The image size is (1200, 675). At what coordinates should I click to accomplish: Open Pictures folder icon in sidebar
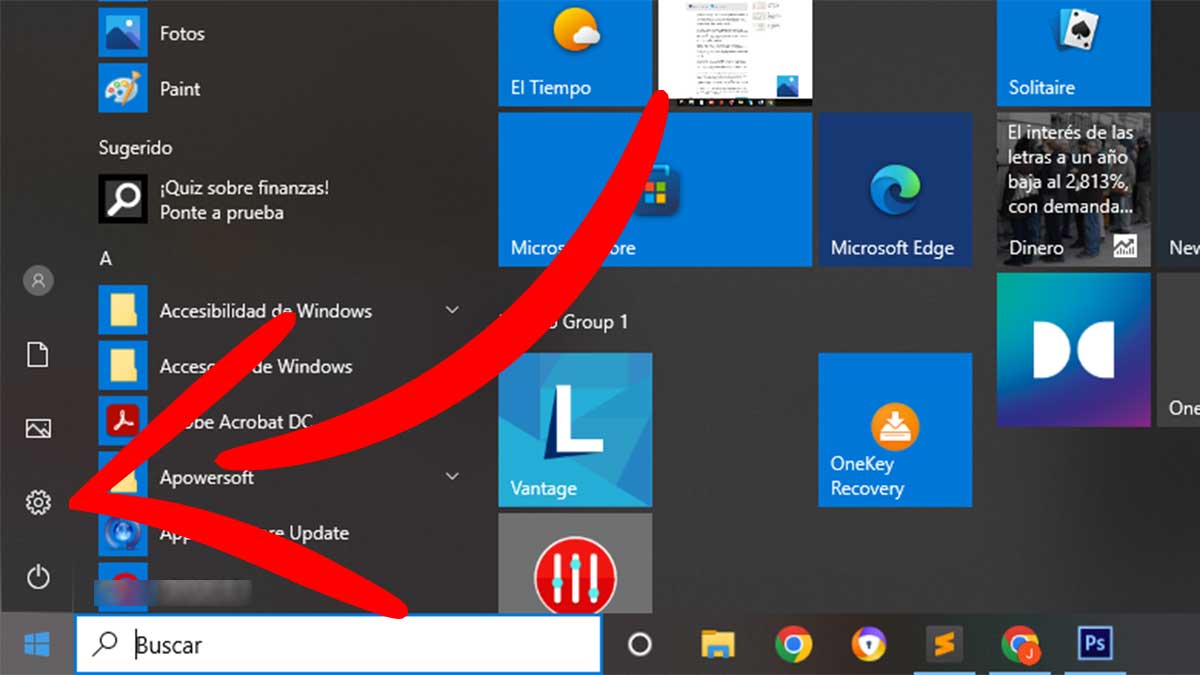38,429
